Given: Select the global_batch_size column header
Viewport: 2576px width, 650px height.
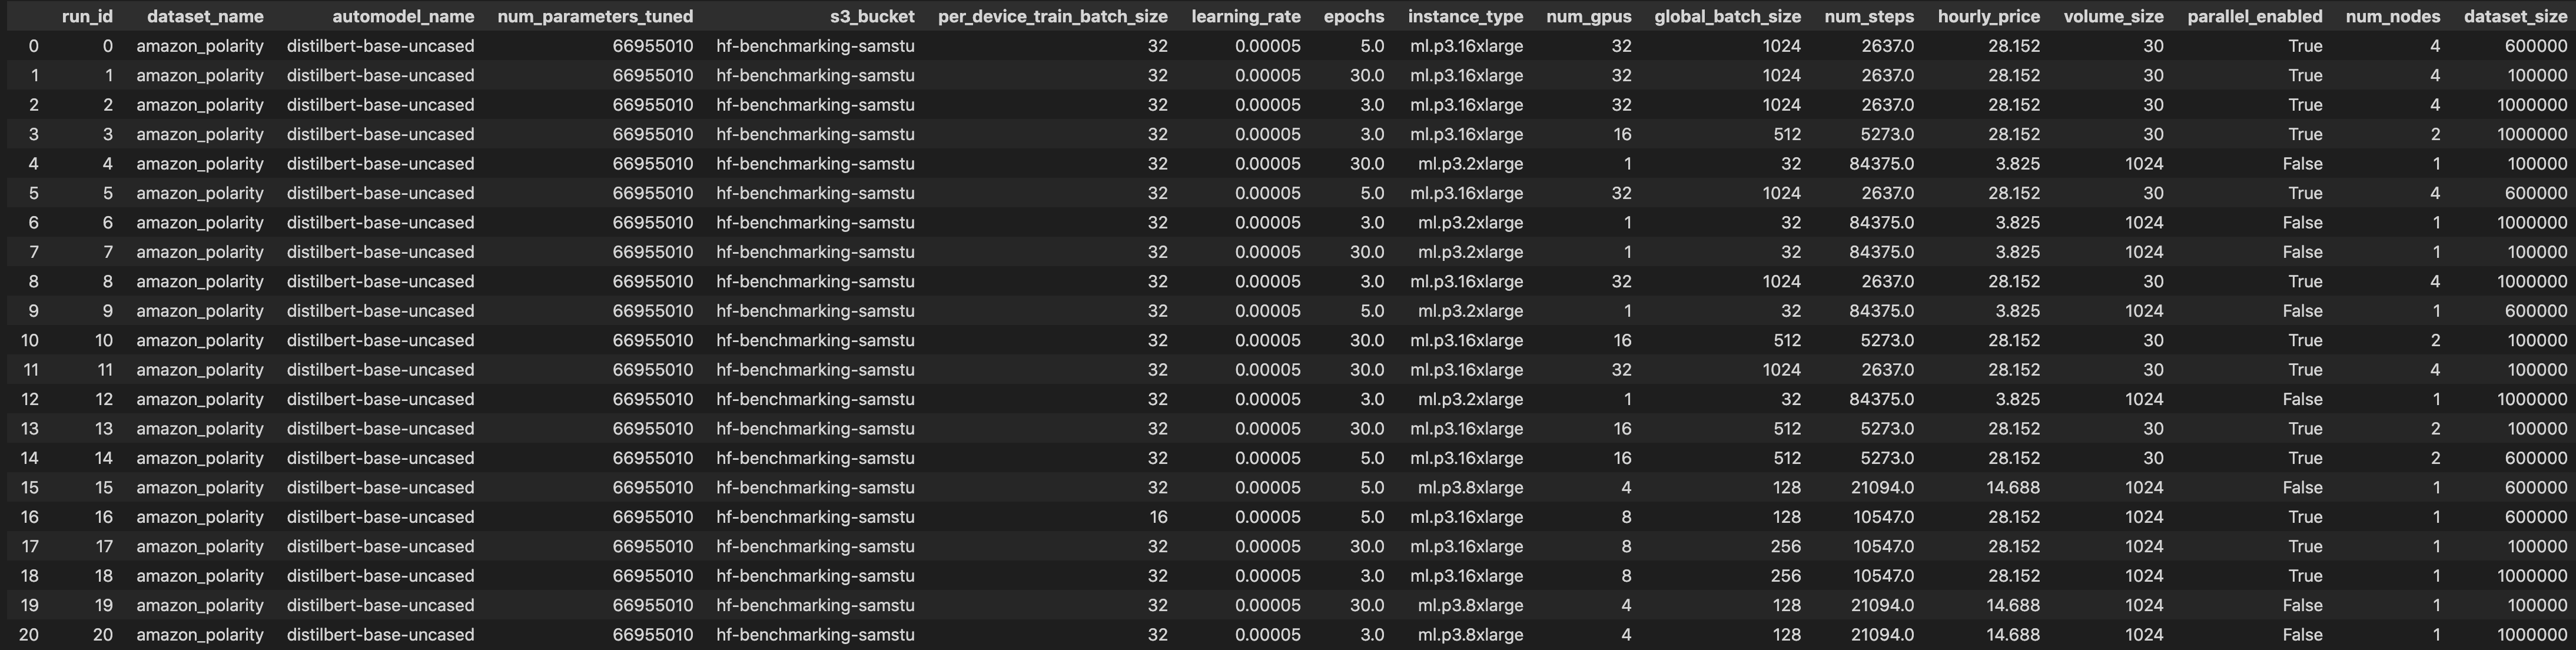Looking at the screenshot, I should pyautogui.click(x=1728, y=16).
